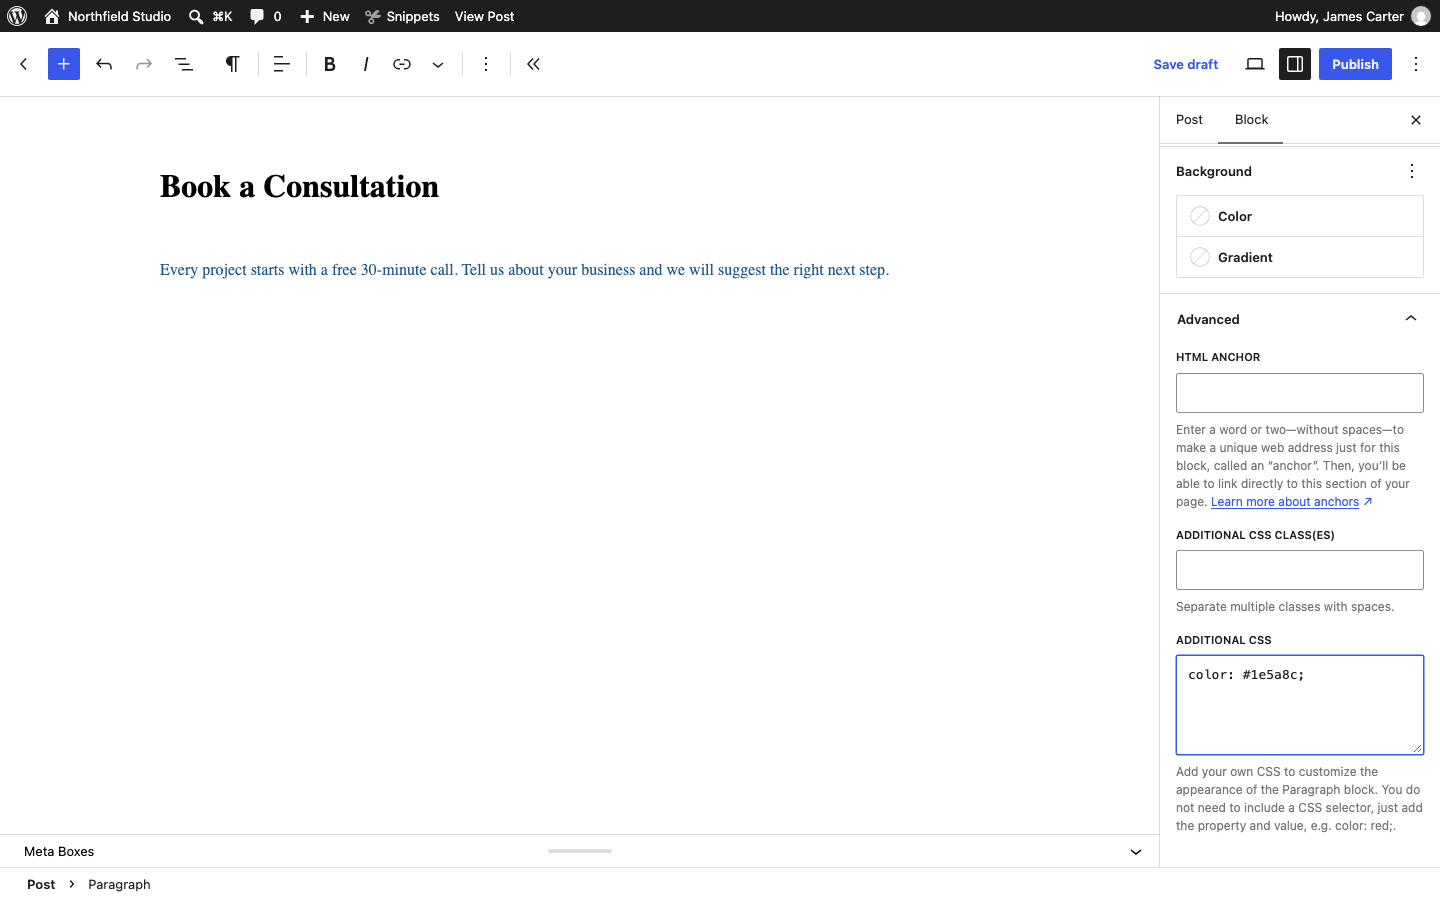
Task: Toggle italic formatting
Action: tap(366, 64)
